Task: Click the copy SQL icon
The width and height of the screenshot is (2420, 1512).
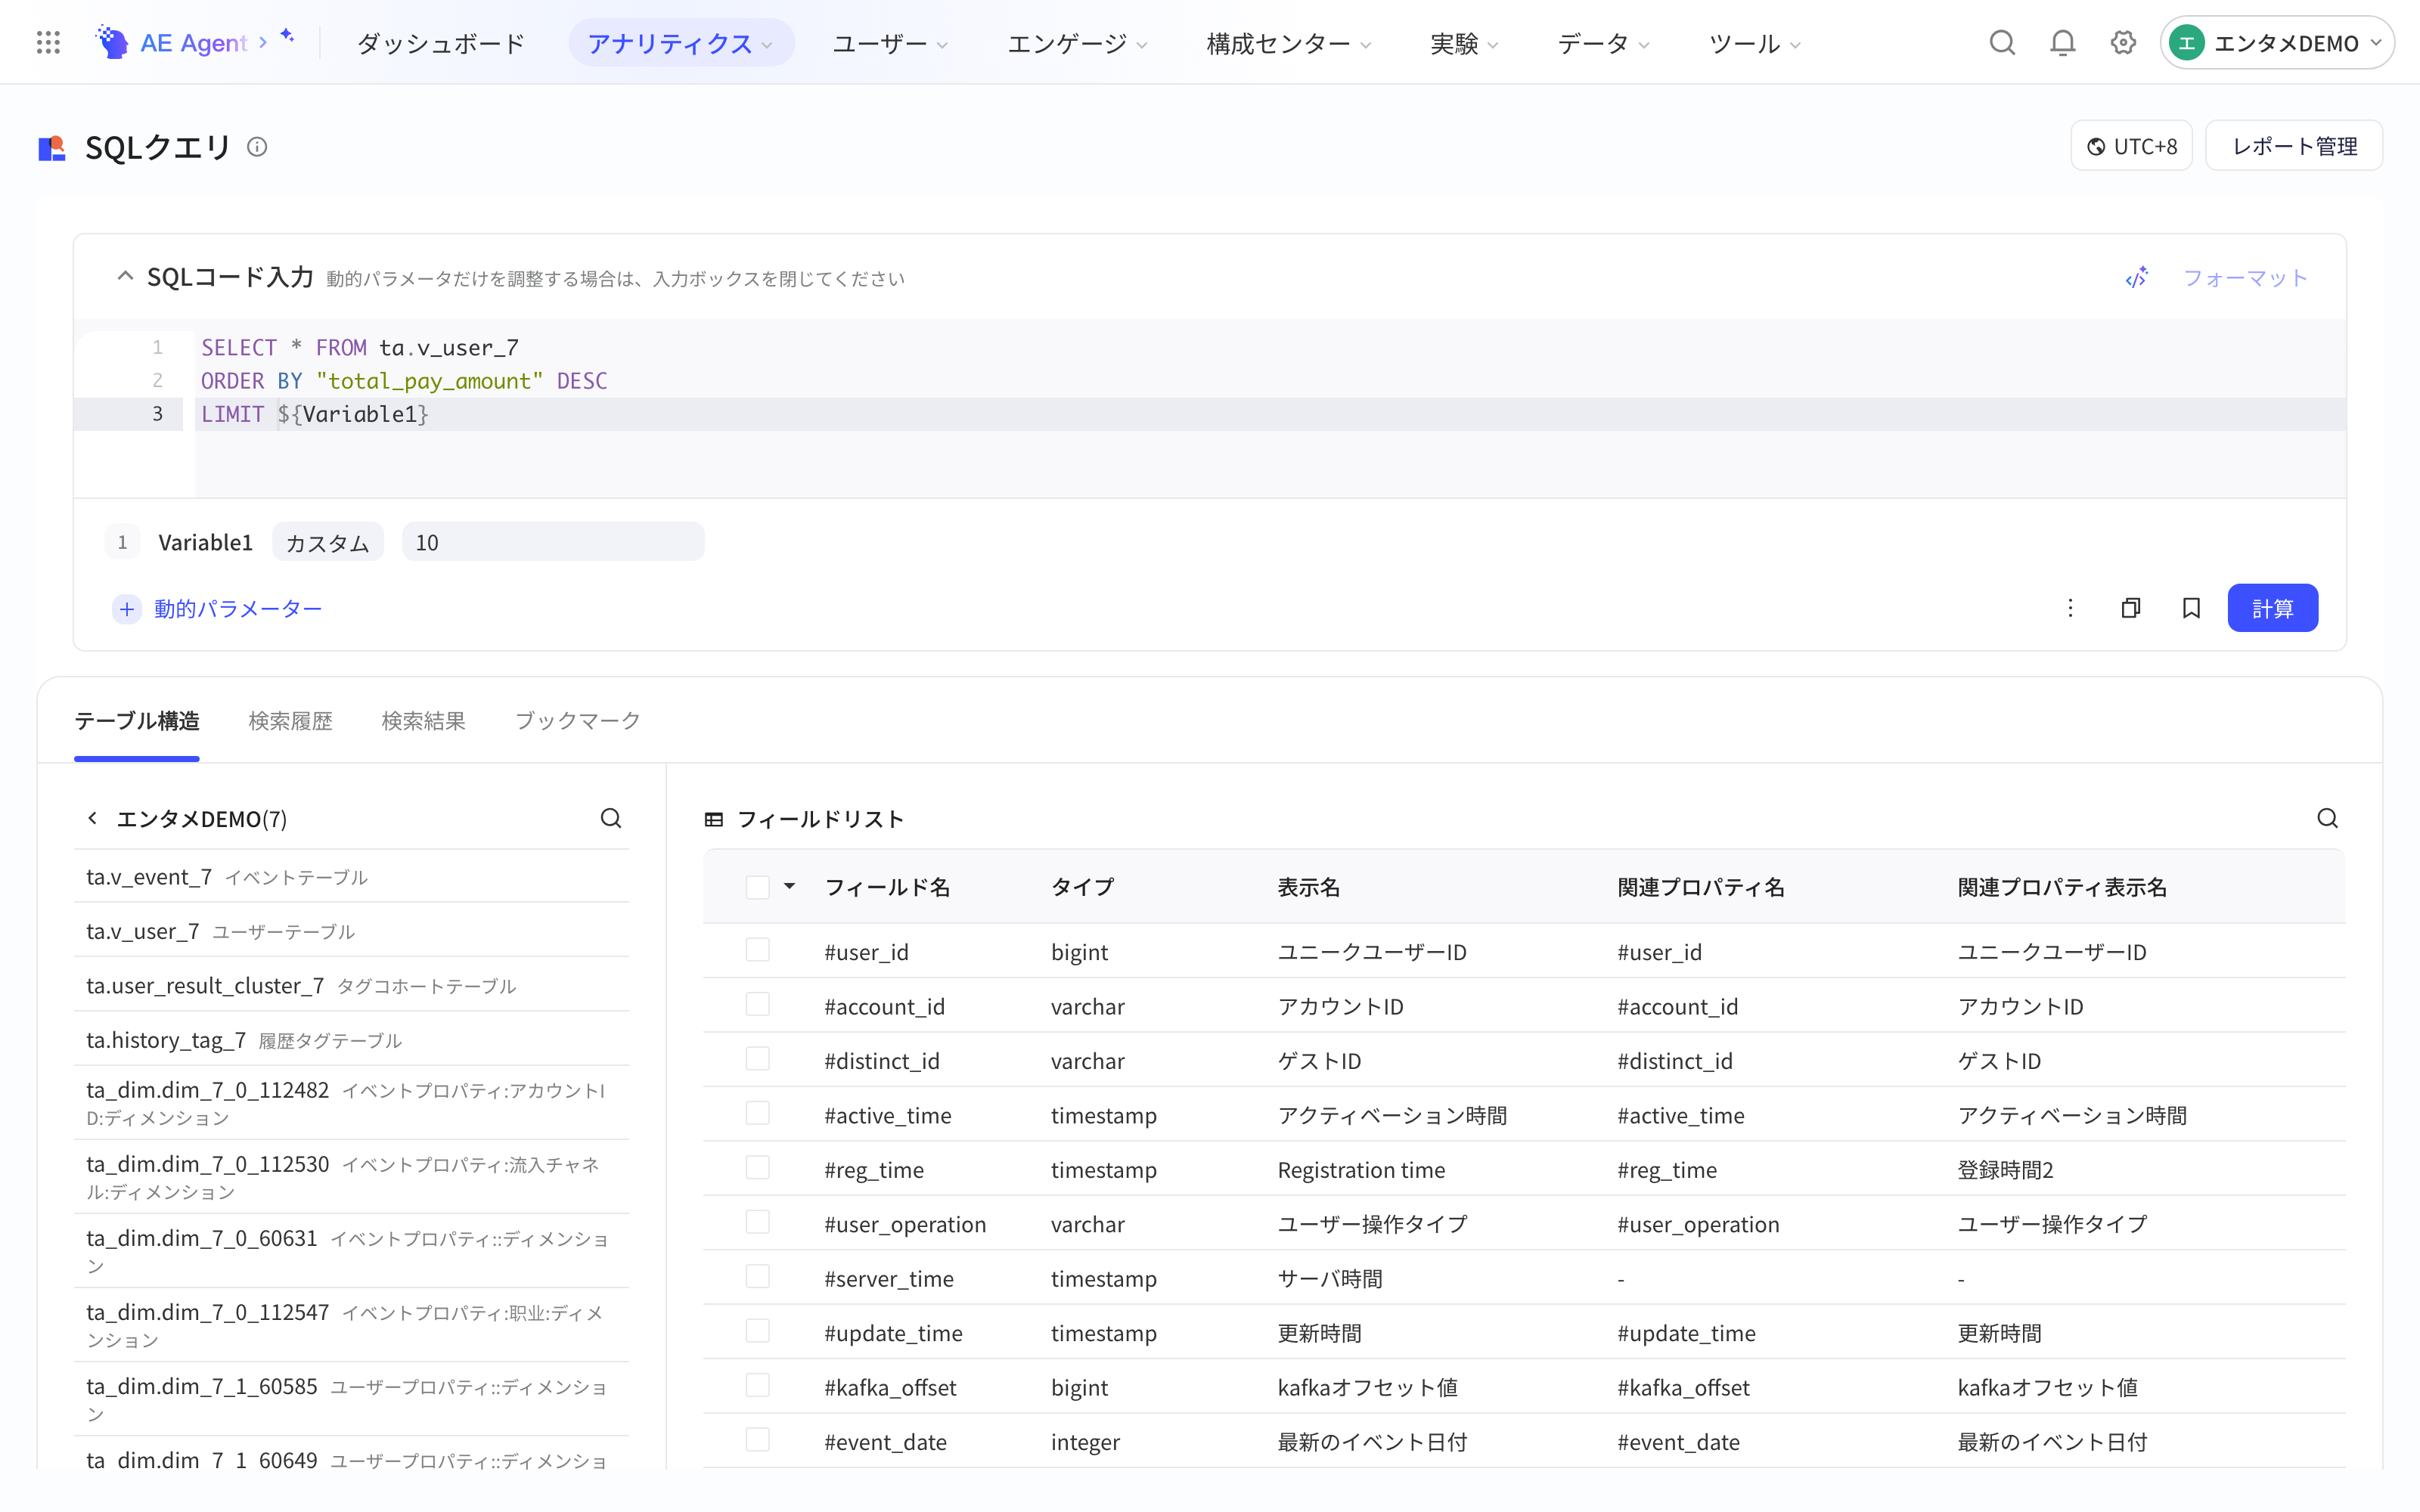Action: pyautogui.click(x=2131, y=608)
